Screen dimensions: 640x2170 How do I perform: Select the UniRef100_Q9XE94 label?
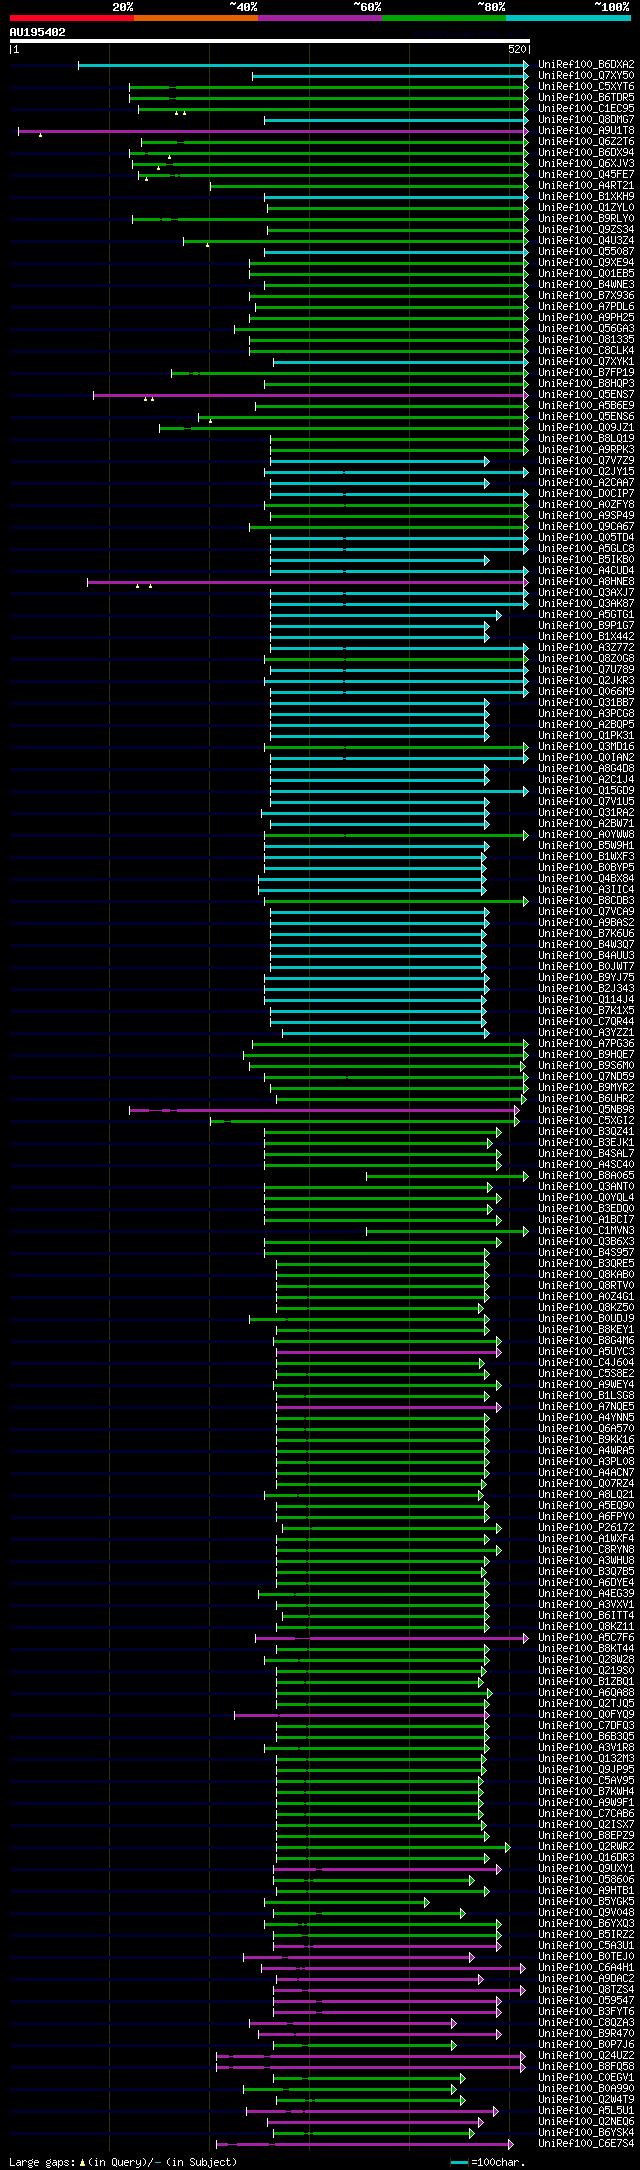586,263
